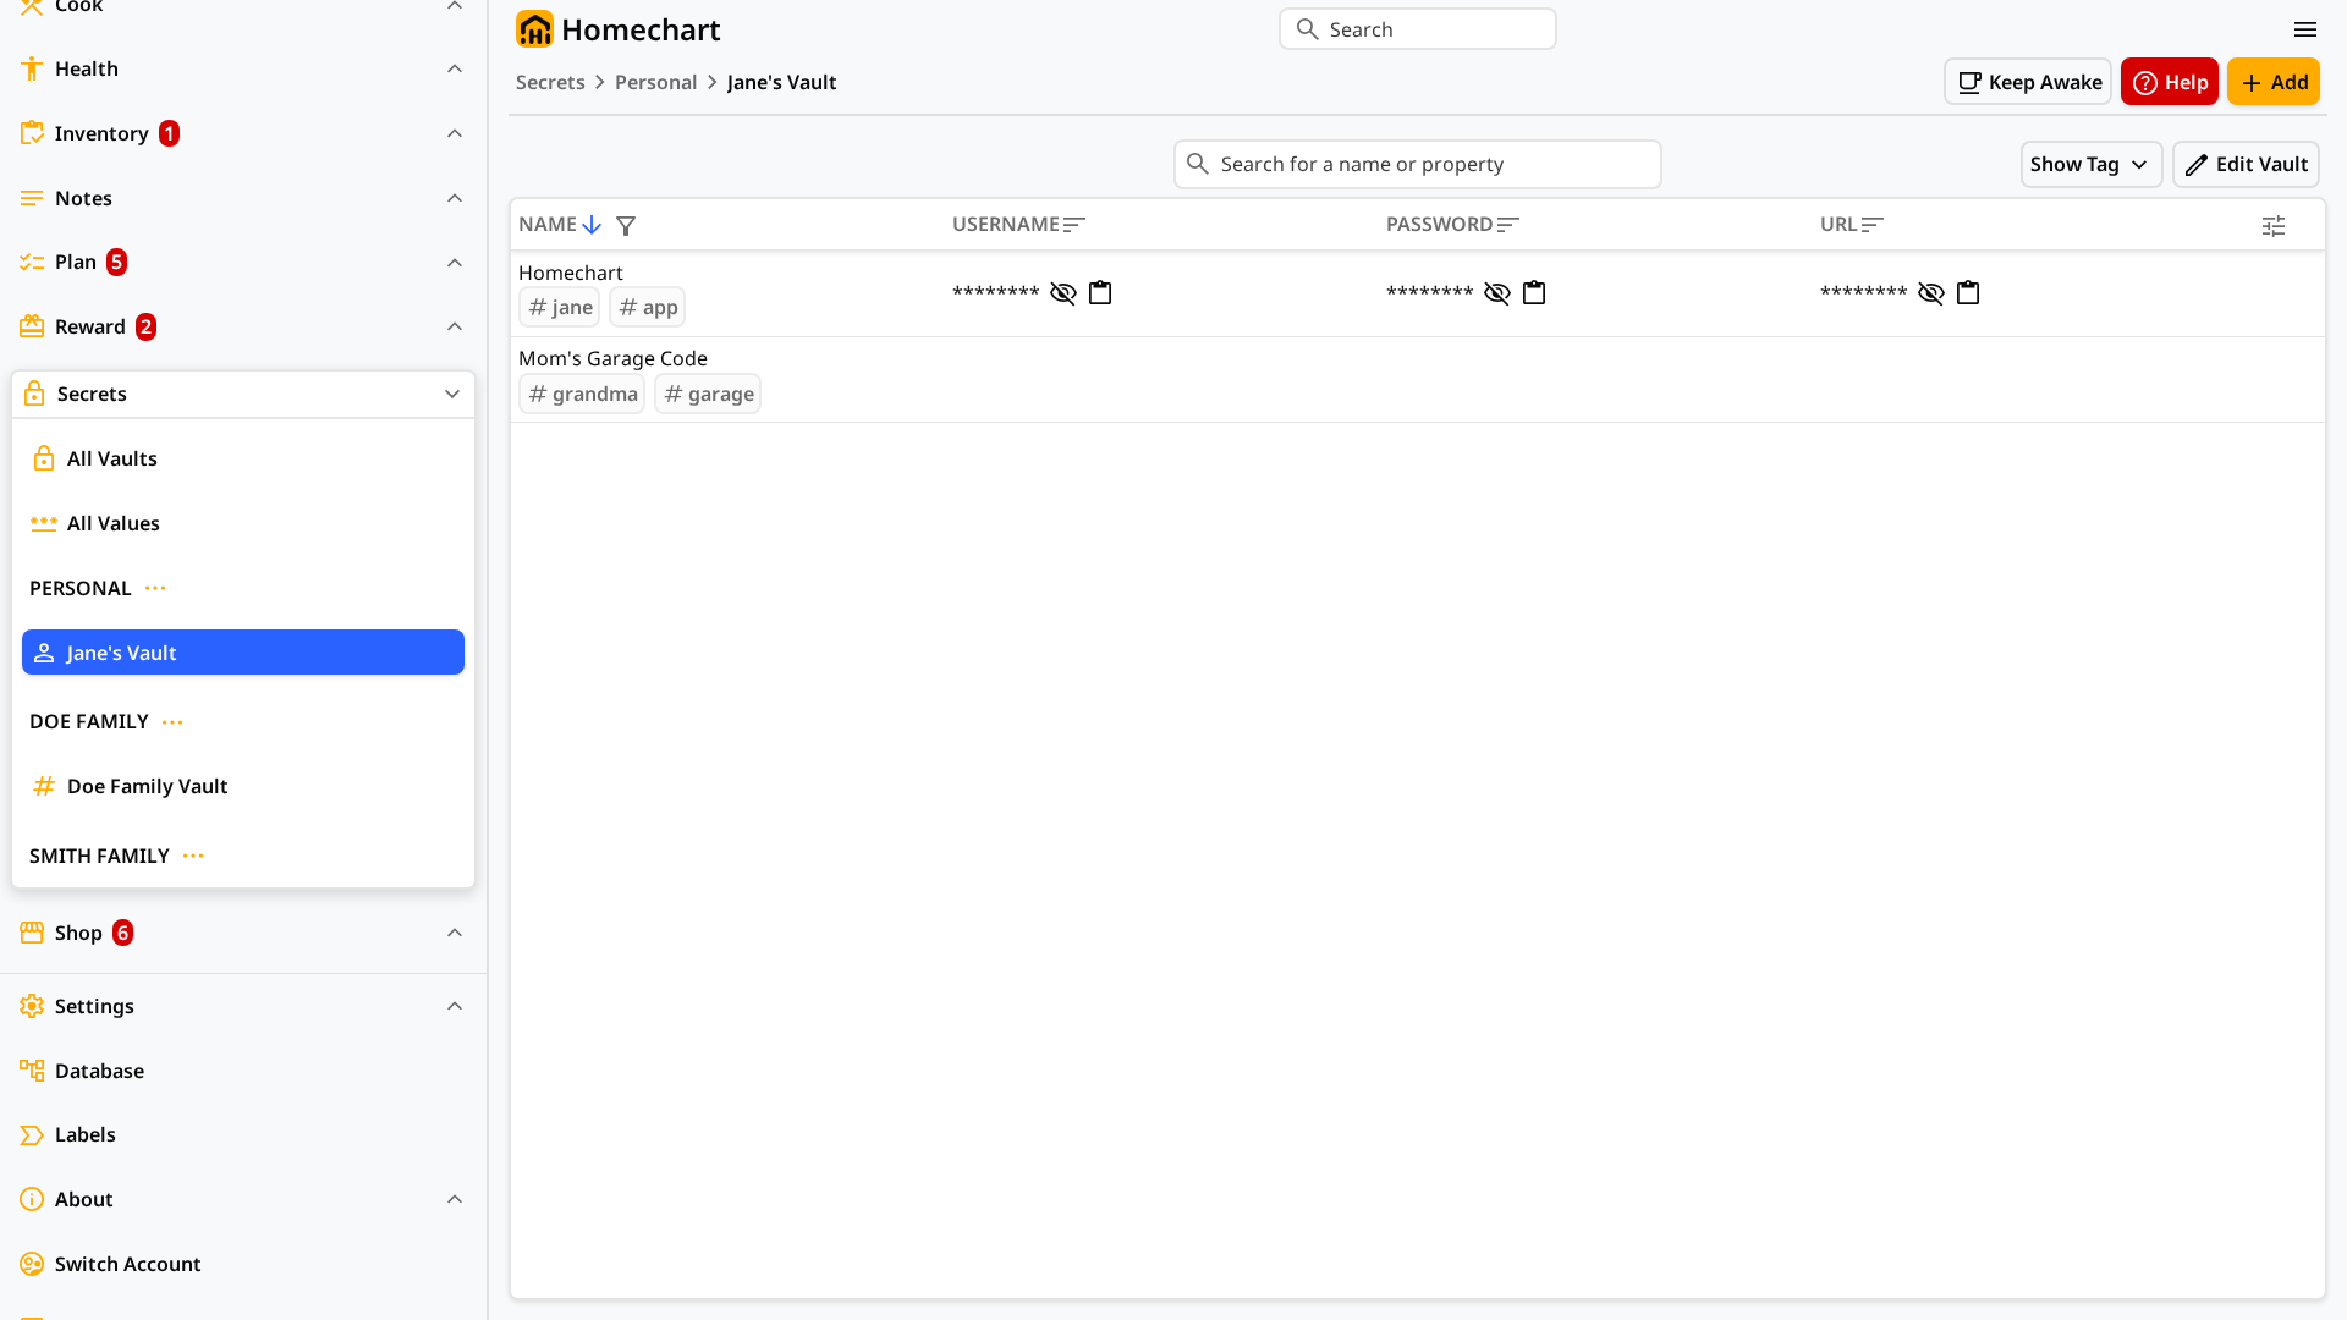Screen dimensions: 2347x1320
Task: Reveal the Homechart username value
Action: (x=1063, y=293)
